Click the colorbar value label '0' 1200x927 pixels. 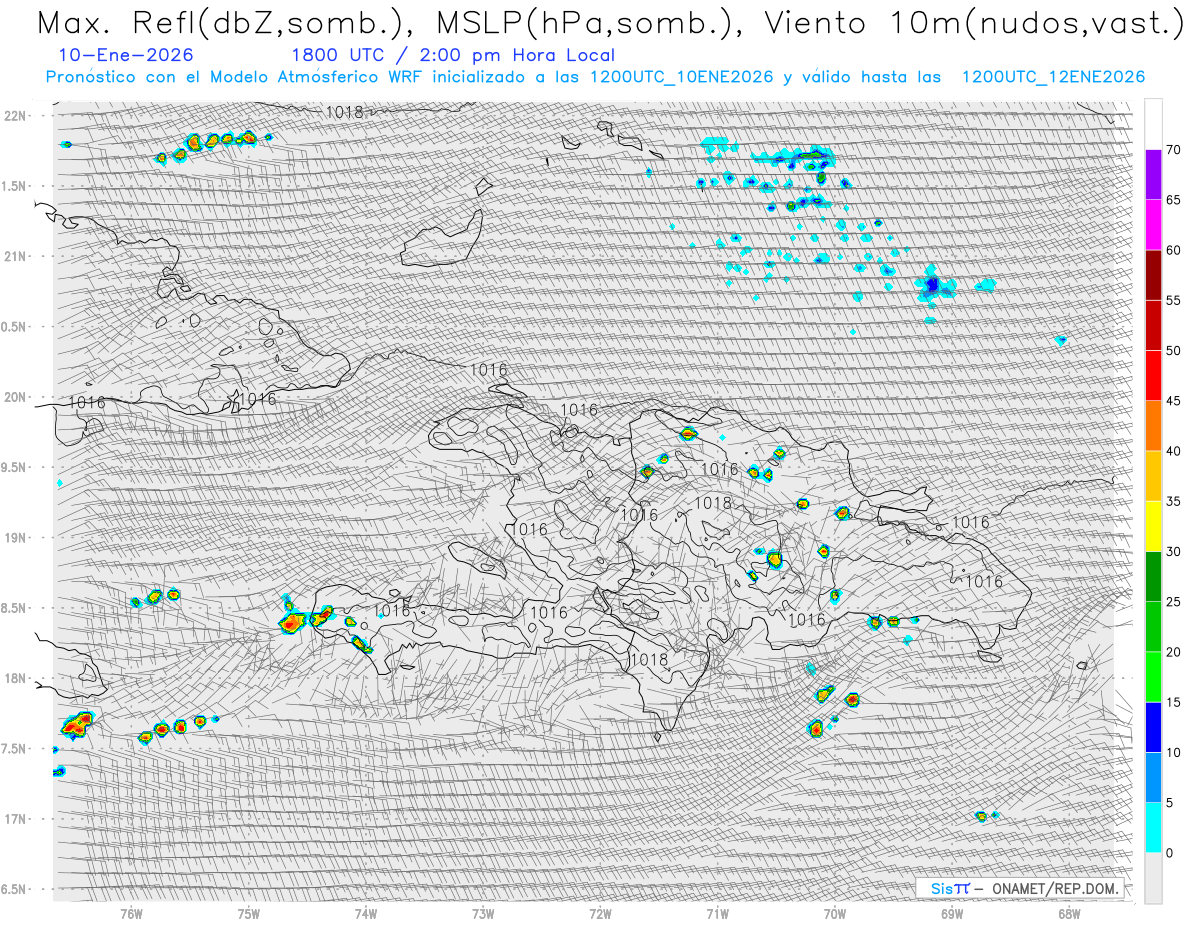pos(1169,853)
